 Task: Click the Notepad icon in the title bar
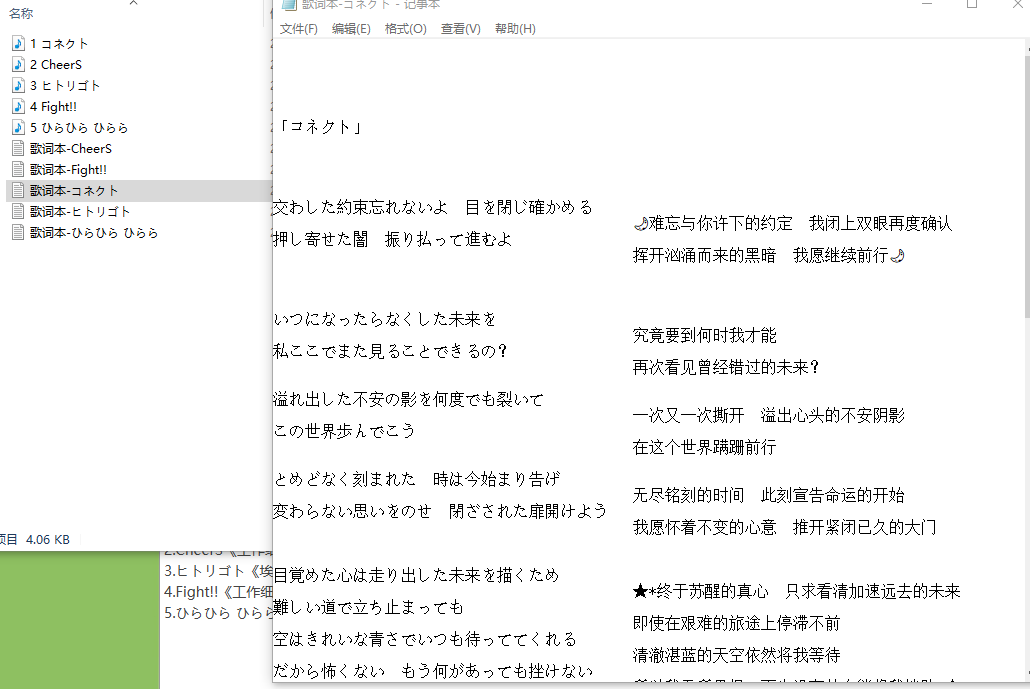[289, 5]
